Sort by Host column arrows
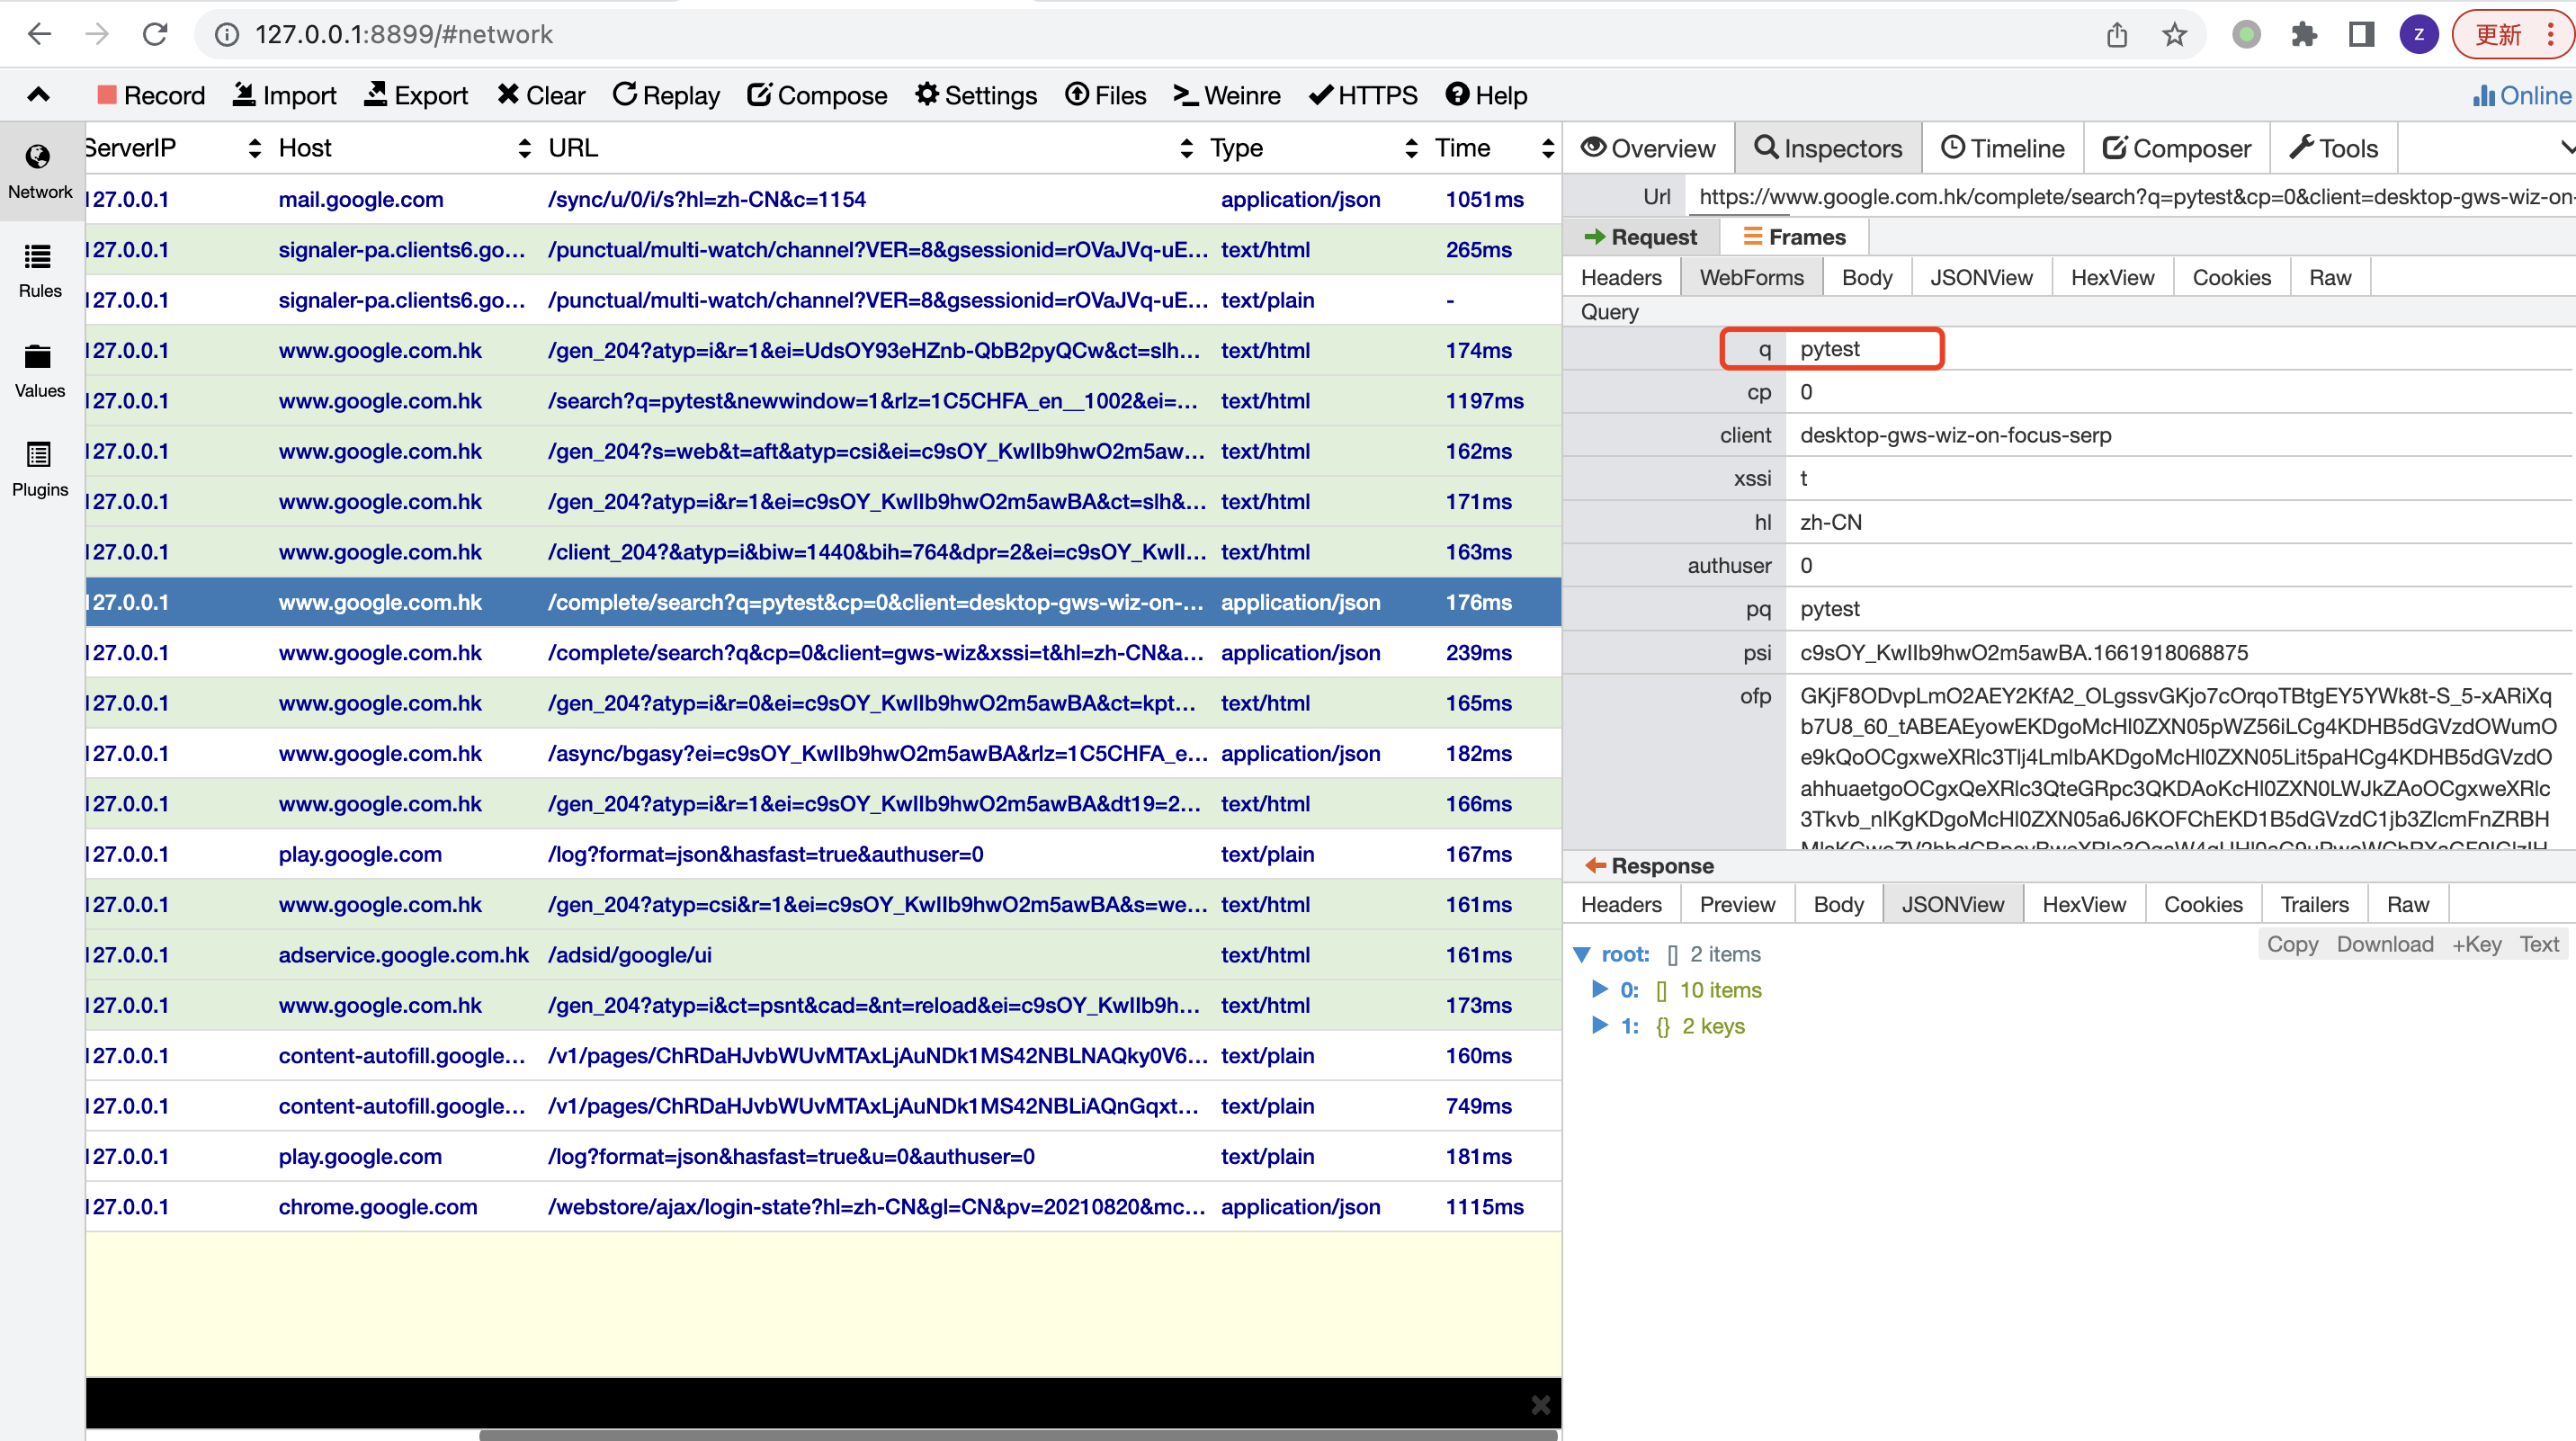 [524, 148]
